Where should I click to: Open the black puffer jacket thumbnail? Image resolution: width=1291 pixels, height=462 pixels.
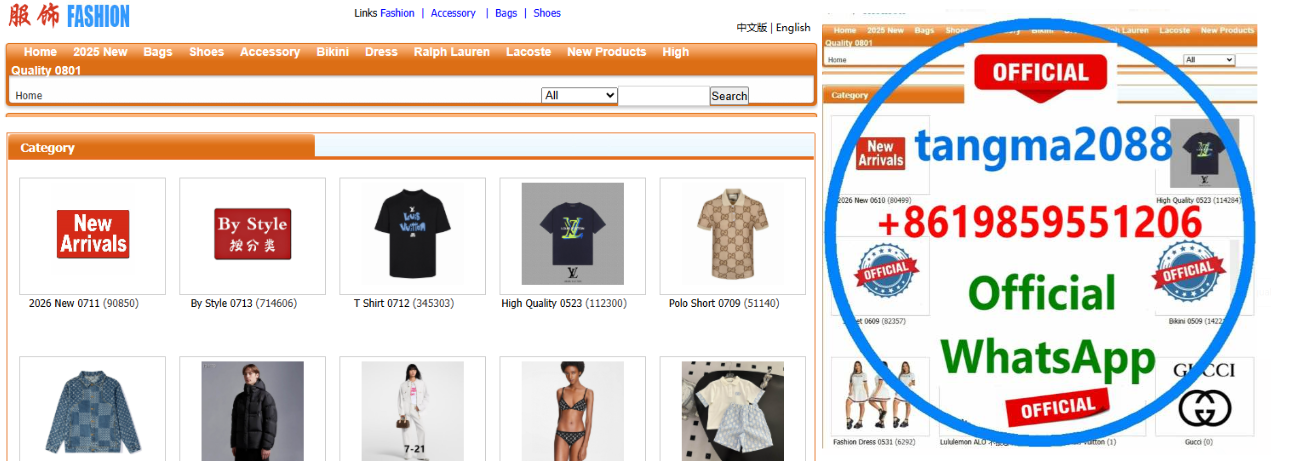(x=253, y=411)
